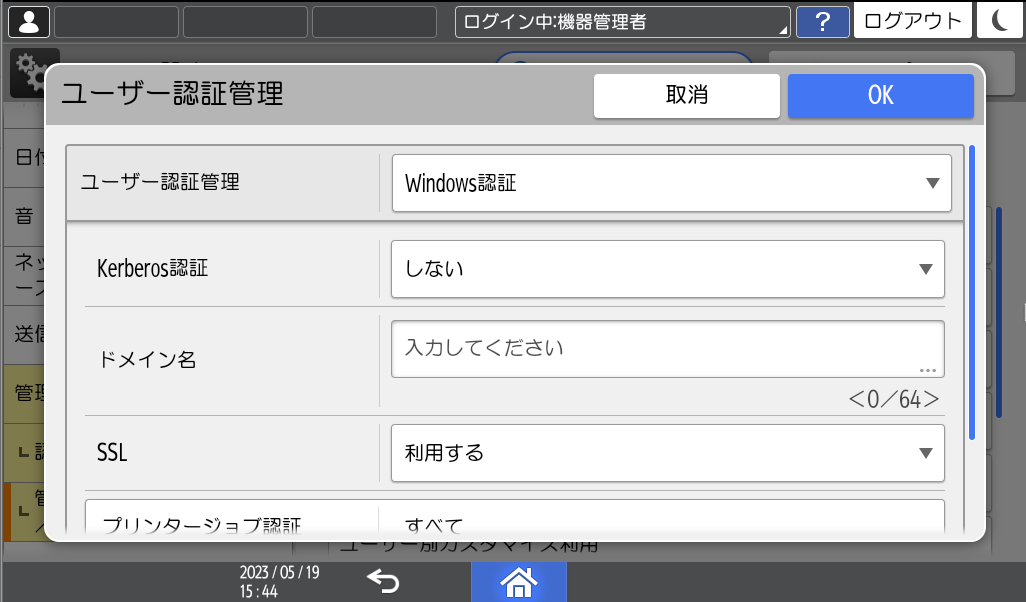Cancel the dialog with 取消
1026x602 pixels.
686,95
